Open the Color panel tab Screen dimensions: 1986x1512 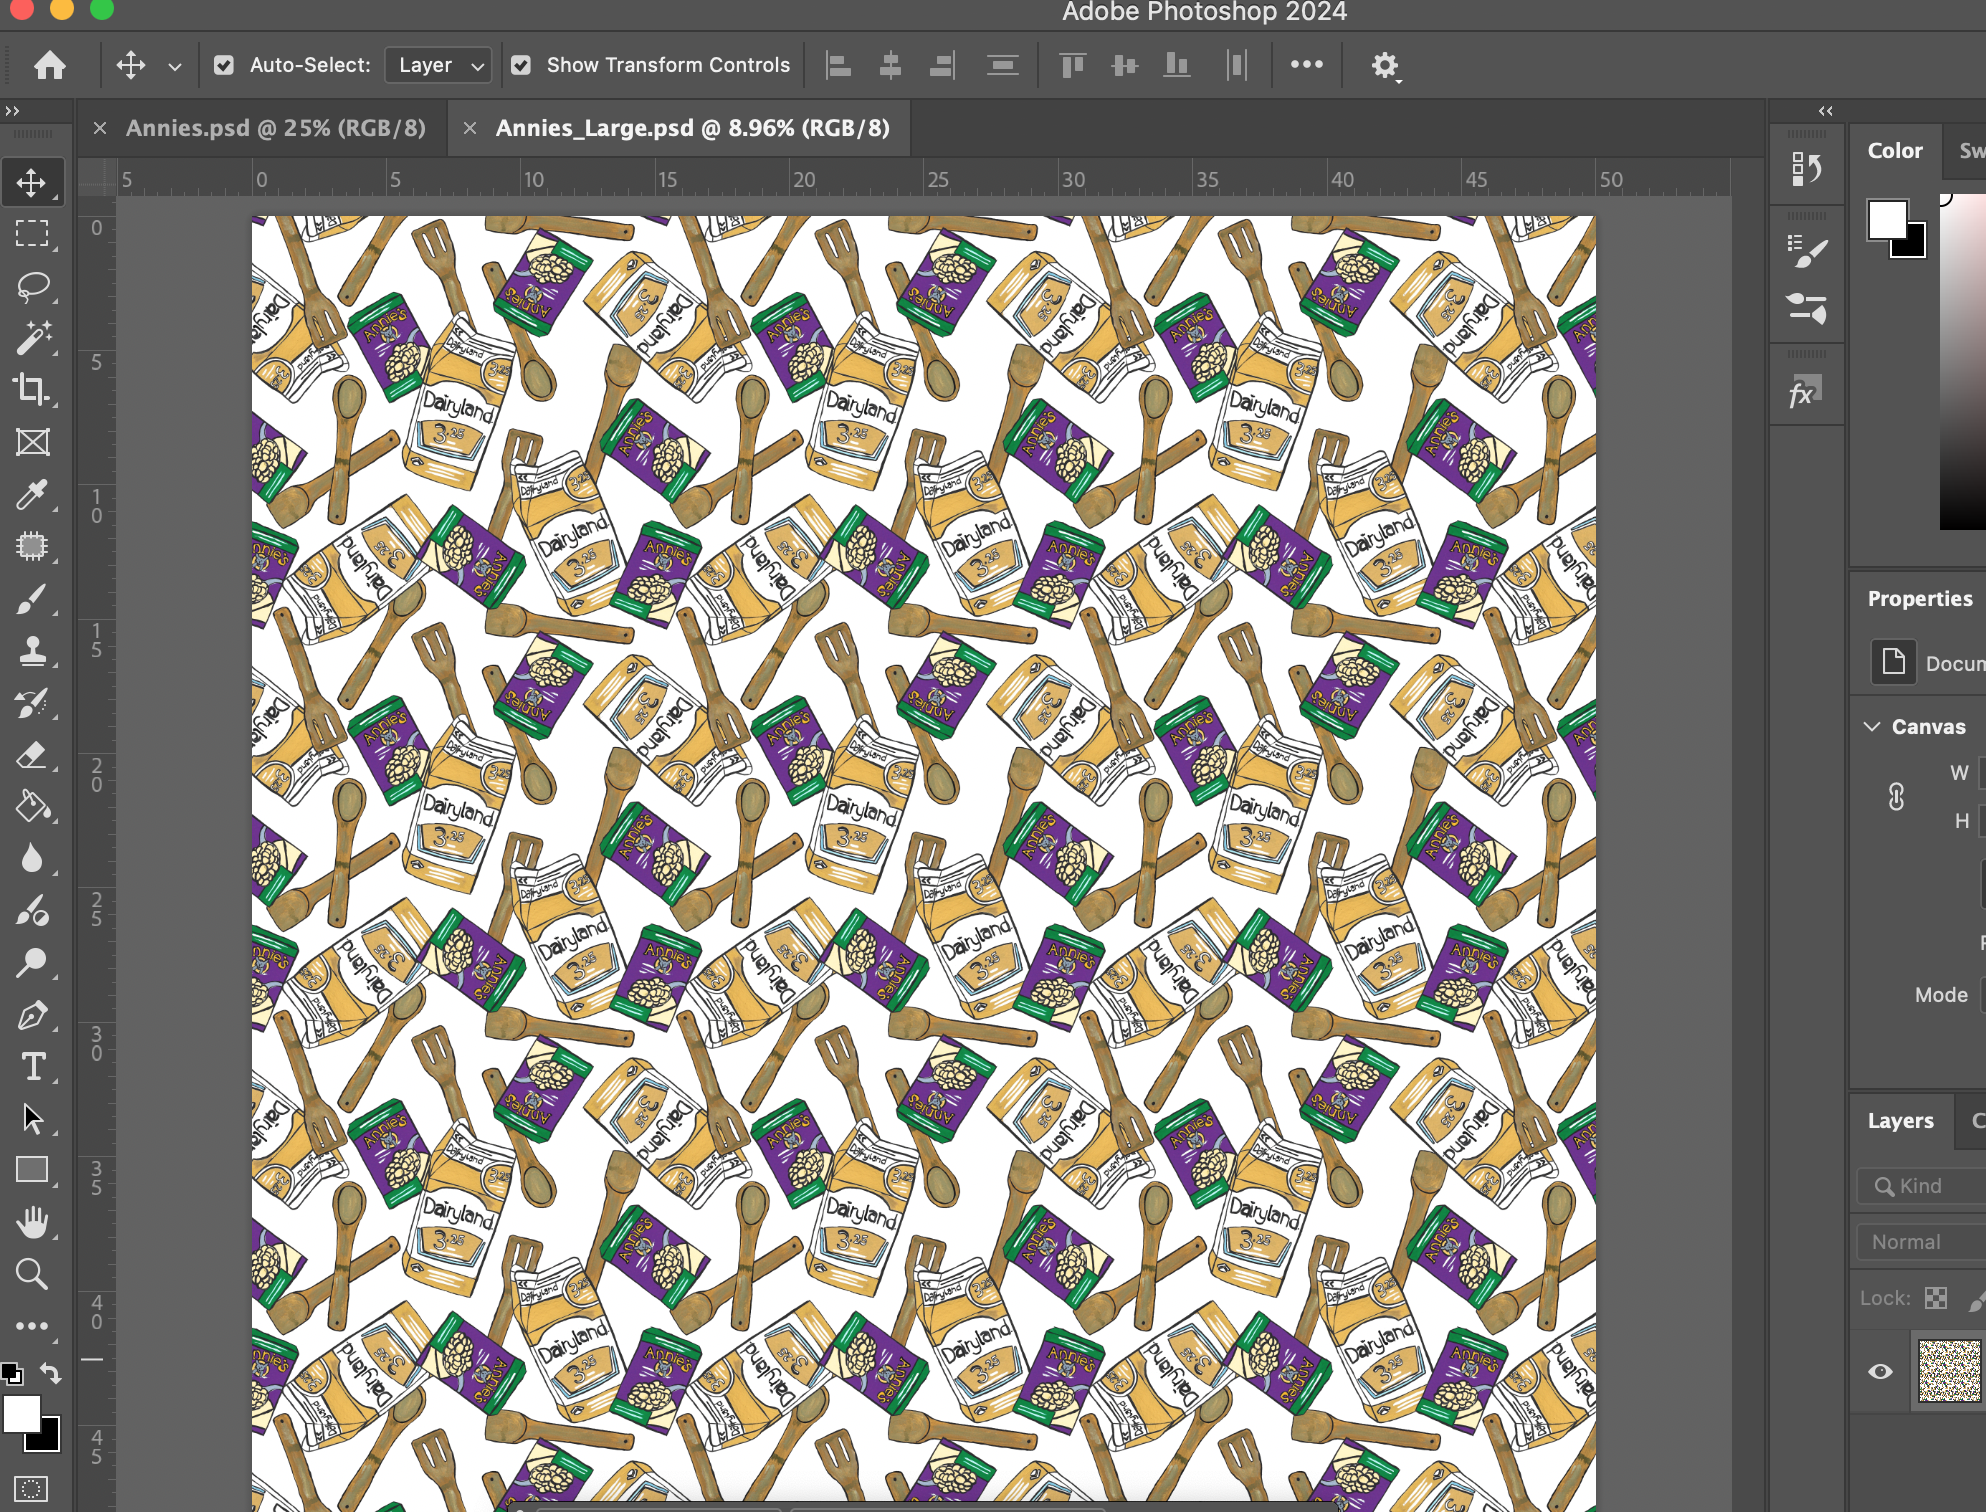tap(1895, 151)
